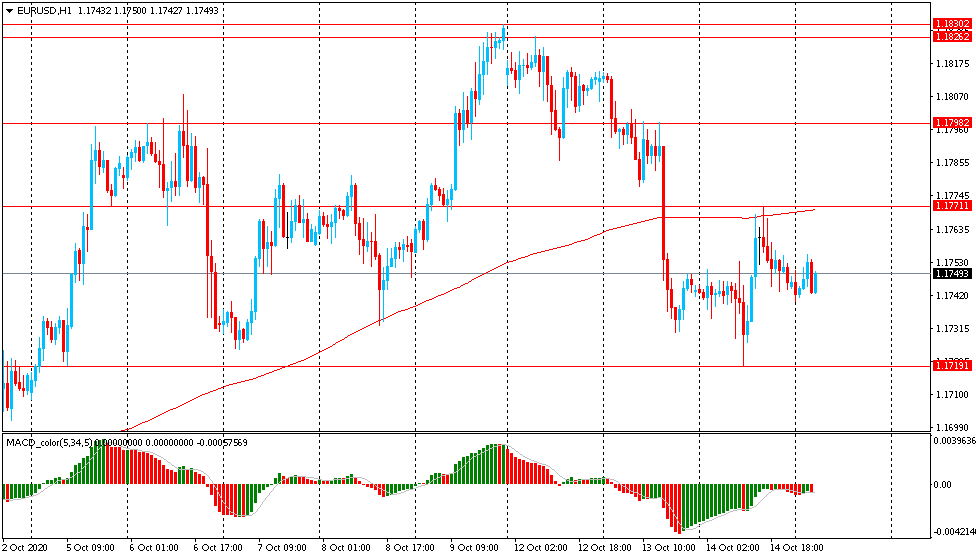Select the 1.17982 red price label
The image size is (976, 559).
pos(952,123)
